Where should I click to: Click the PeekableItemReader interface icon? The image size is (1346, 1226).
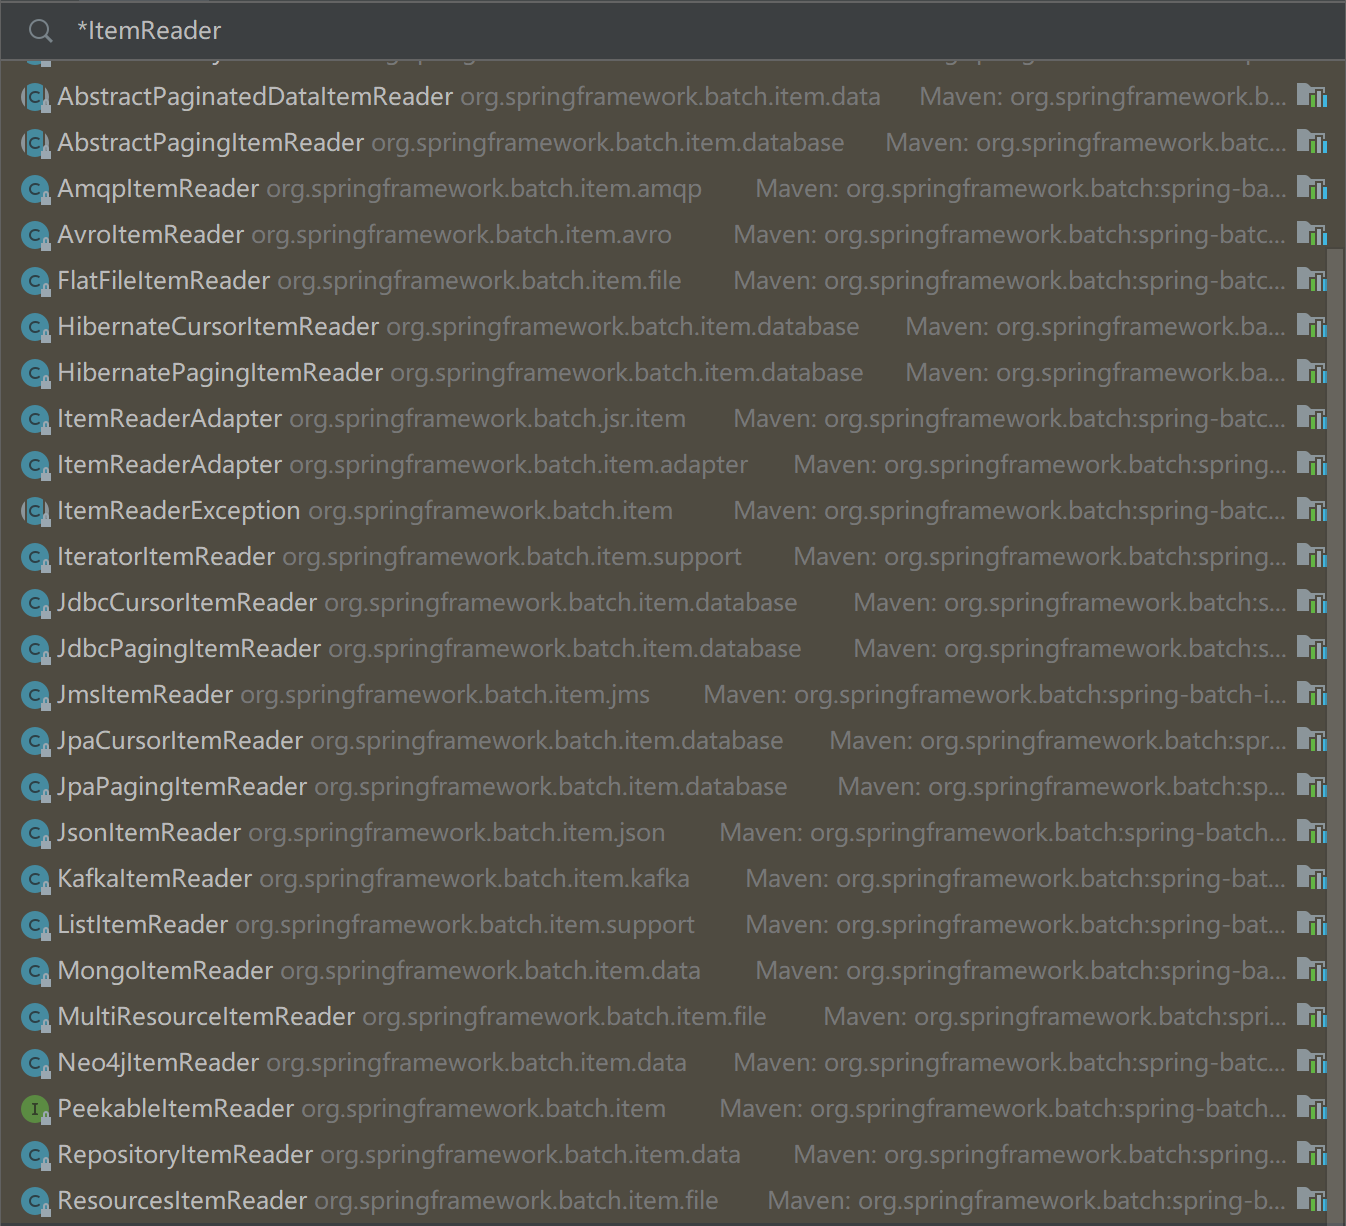[35, 1110]
